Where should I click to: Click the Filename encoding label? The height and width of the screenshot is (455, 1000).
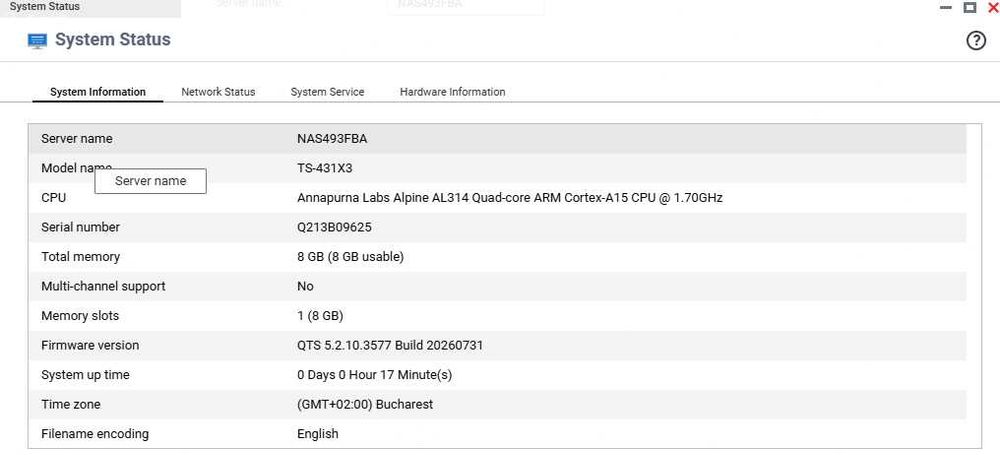(95, 434)
